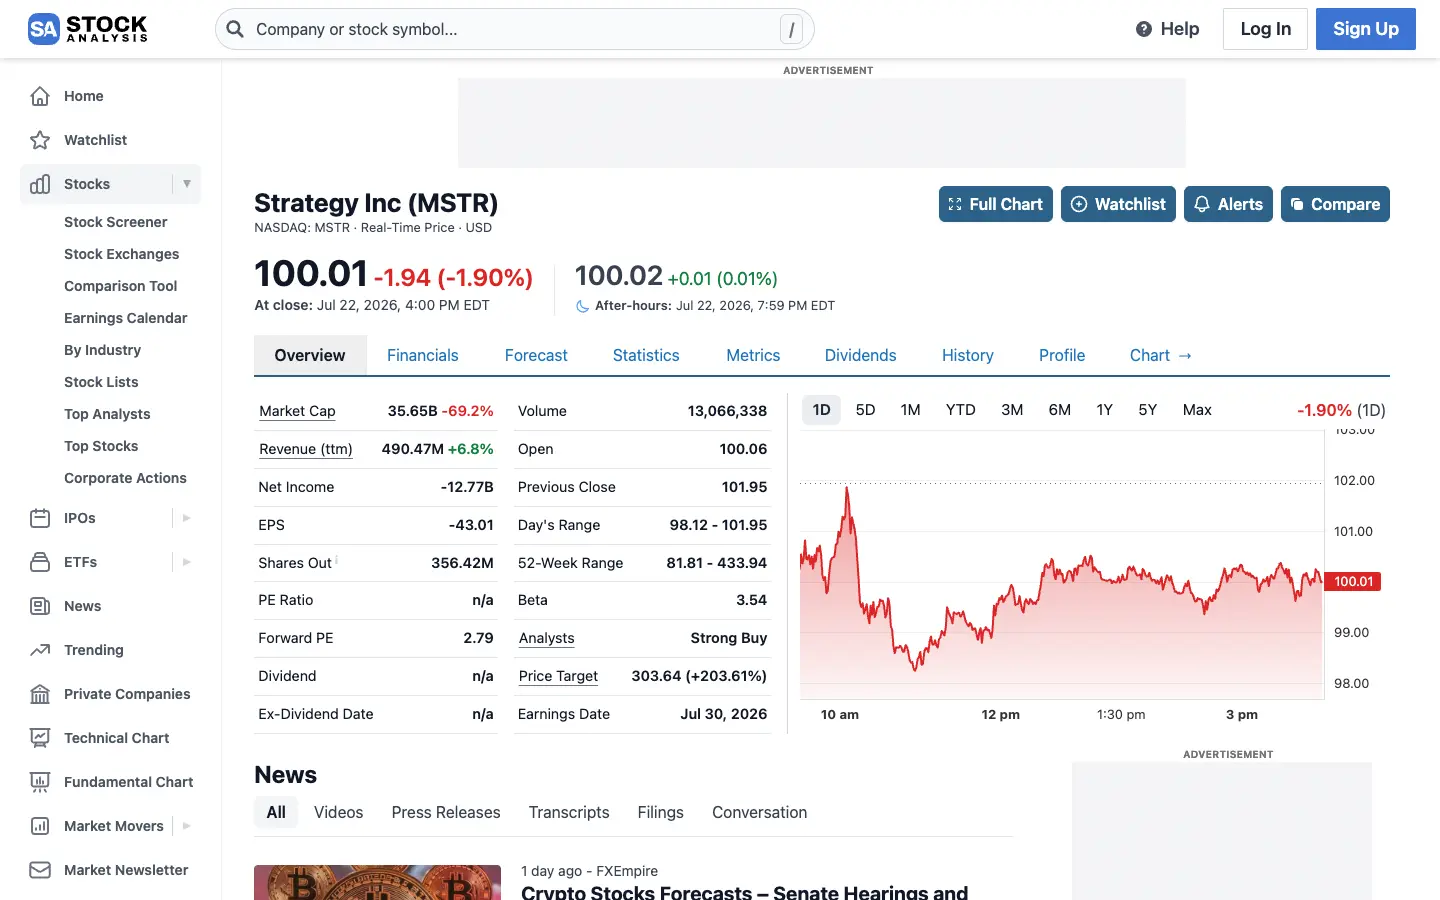1440x900 pixels.
Task: Click the Stock Analysis logo
Action: click(88, 29)
